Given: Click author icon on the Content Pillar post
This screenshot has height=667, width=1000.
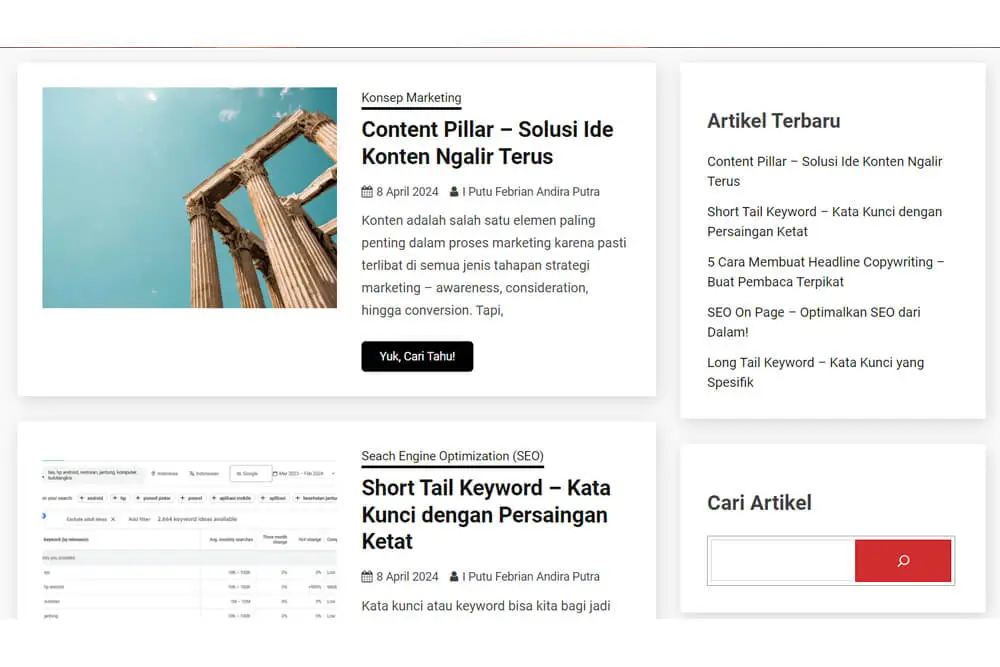Looking at the screenshot, I should coord(454,191).
